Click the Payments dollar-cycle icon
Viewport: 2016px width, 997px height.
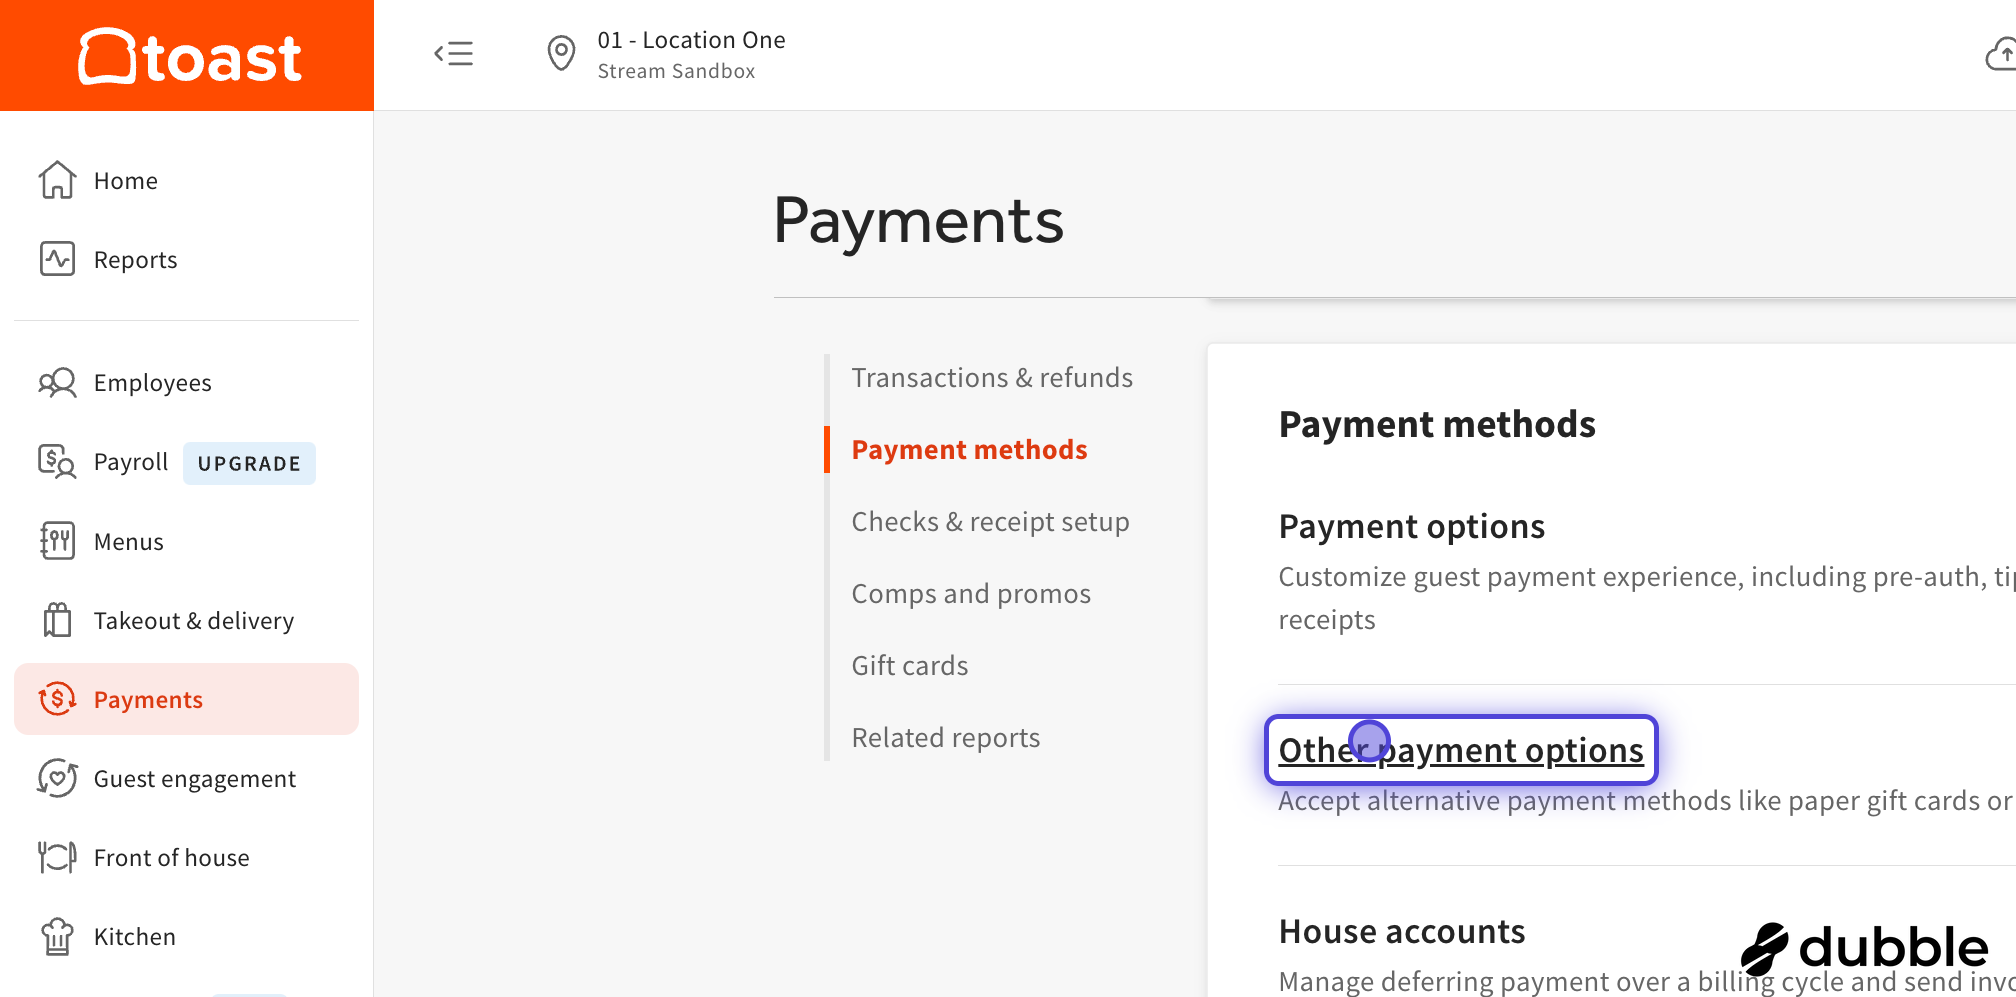(57, 699)
